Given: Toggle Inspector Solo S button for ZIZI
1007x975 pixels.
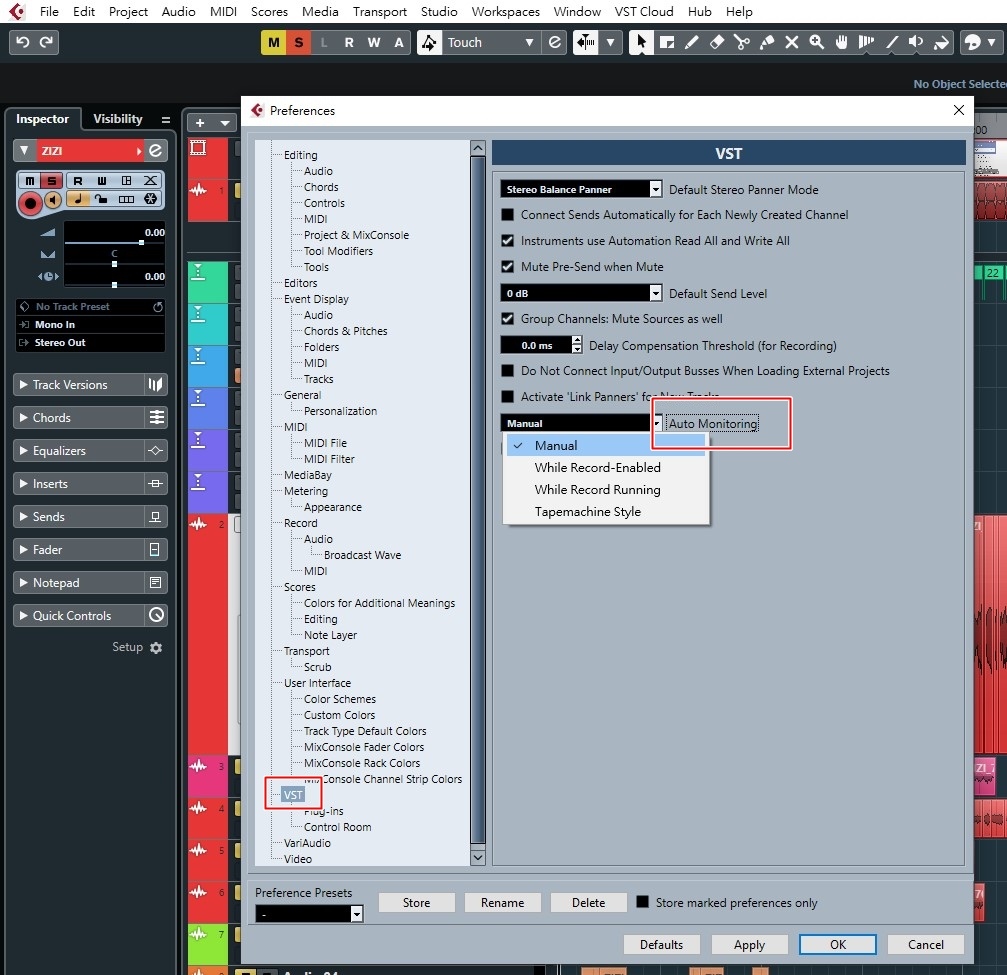Looking at the screenshot, I should tap(53, 180).
